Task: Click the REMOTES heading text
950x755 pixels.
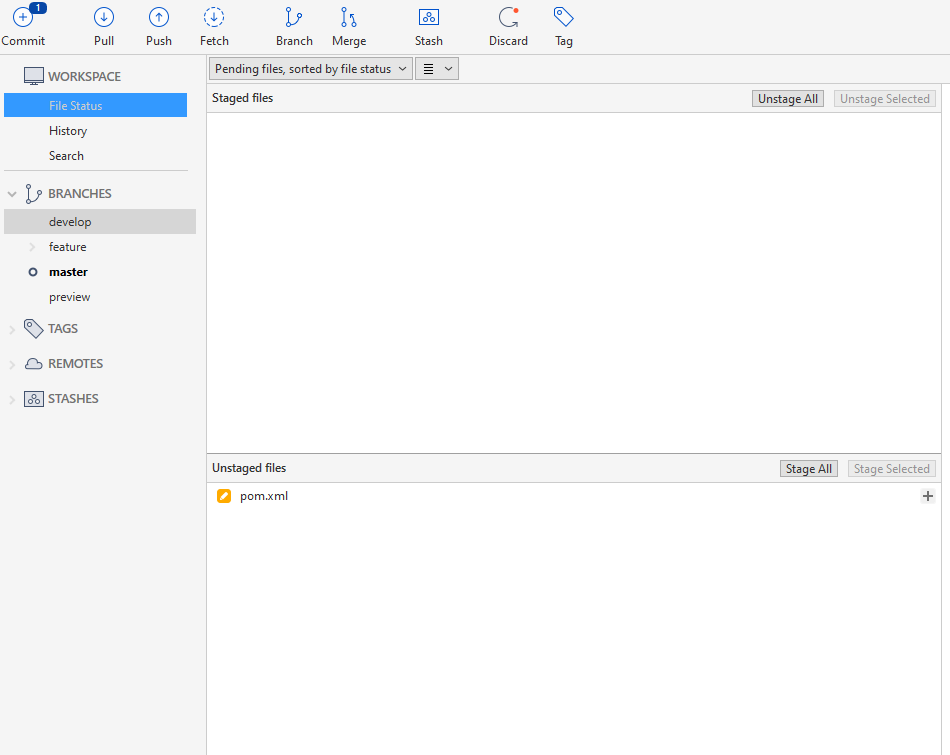Action: pos(76,364)
